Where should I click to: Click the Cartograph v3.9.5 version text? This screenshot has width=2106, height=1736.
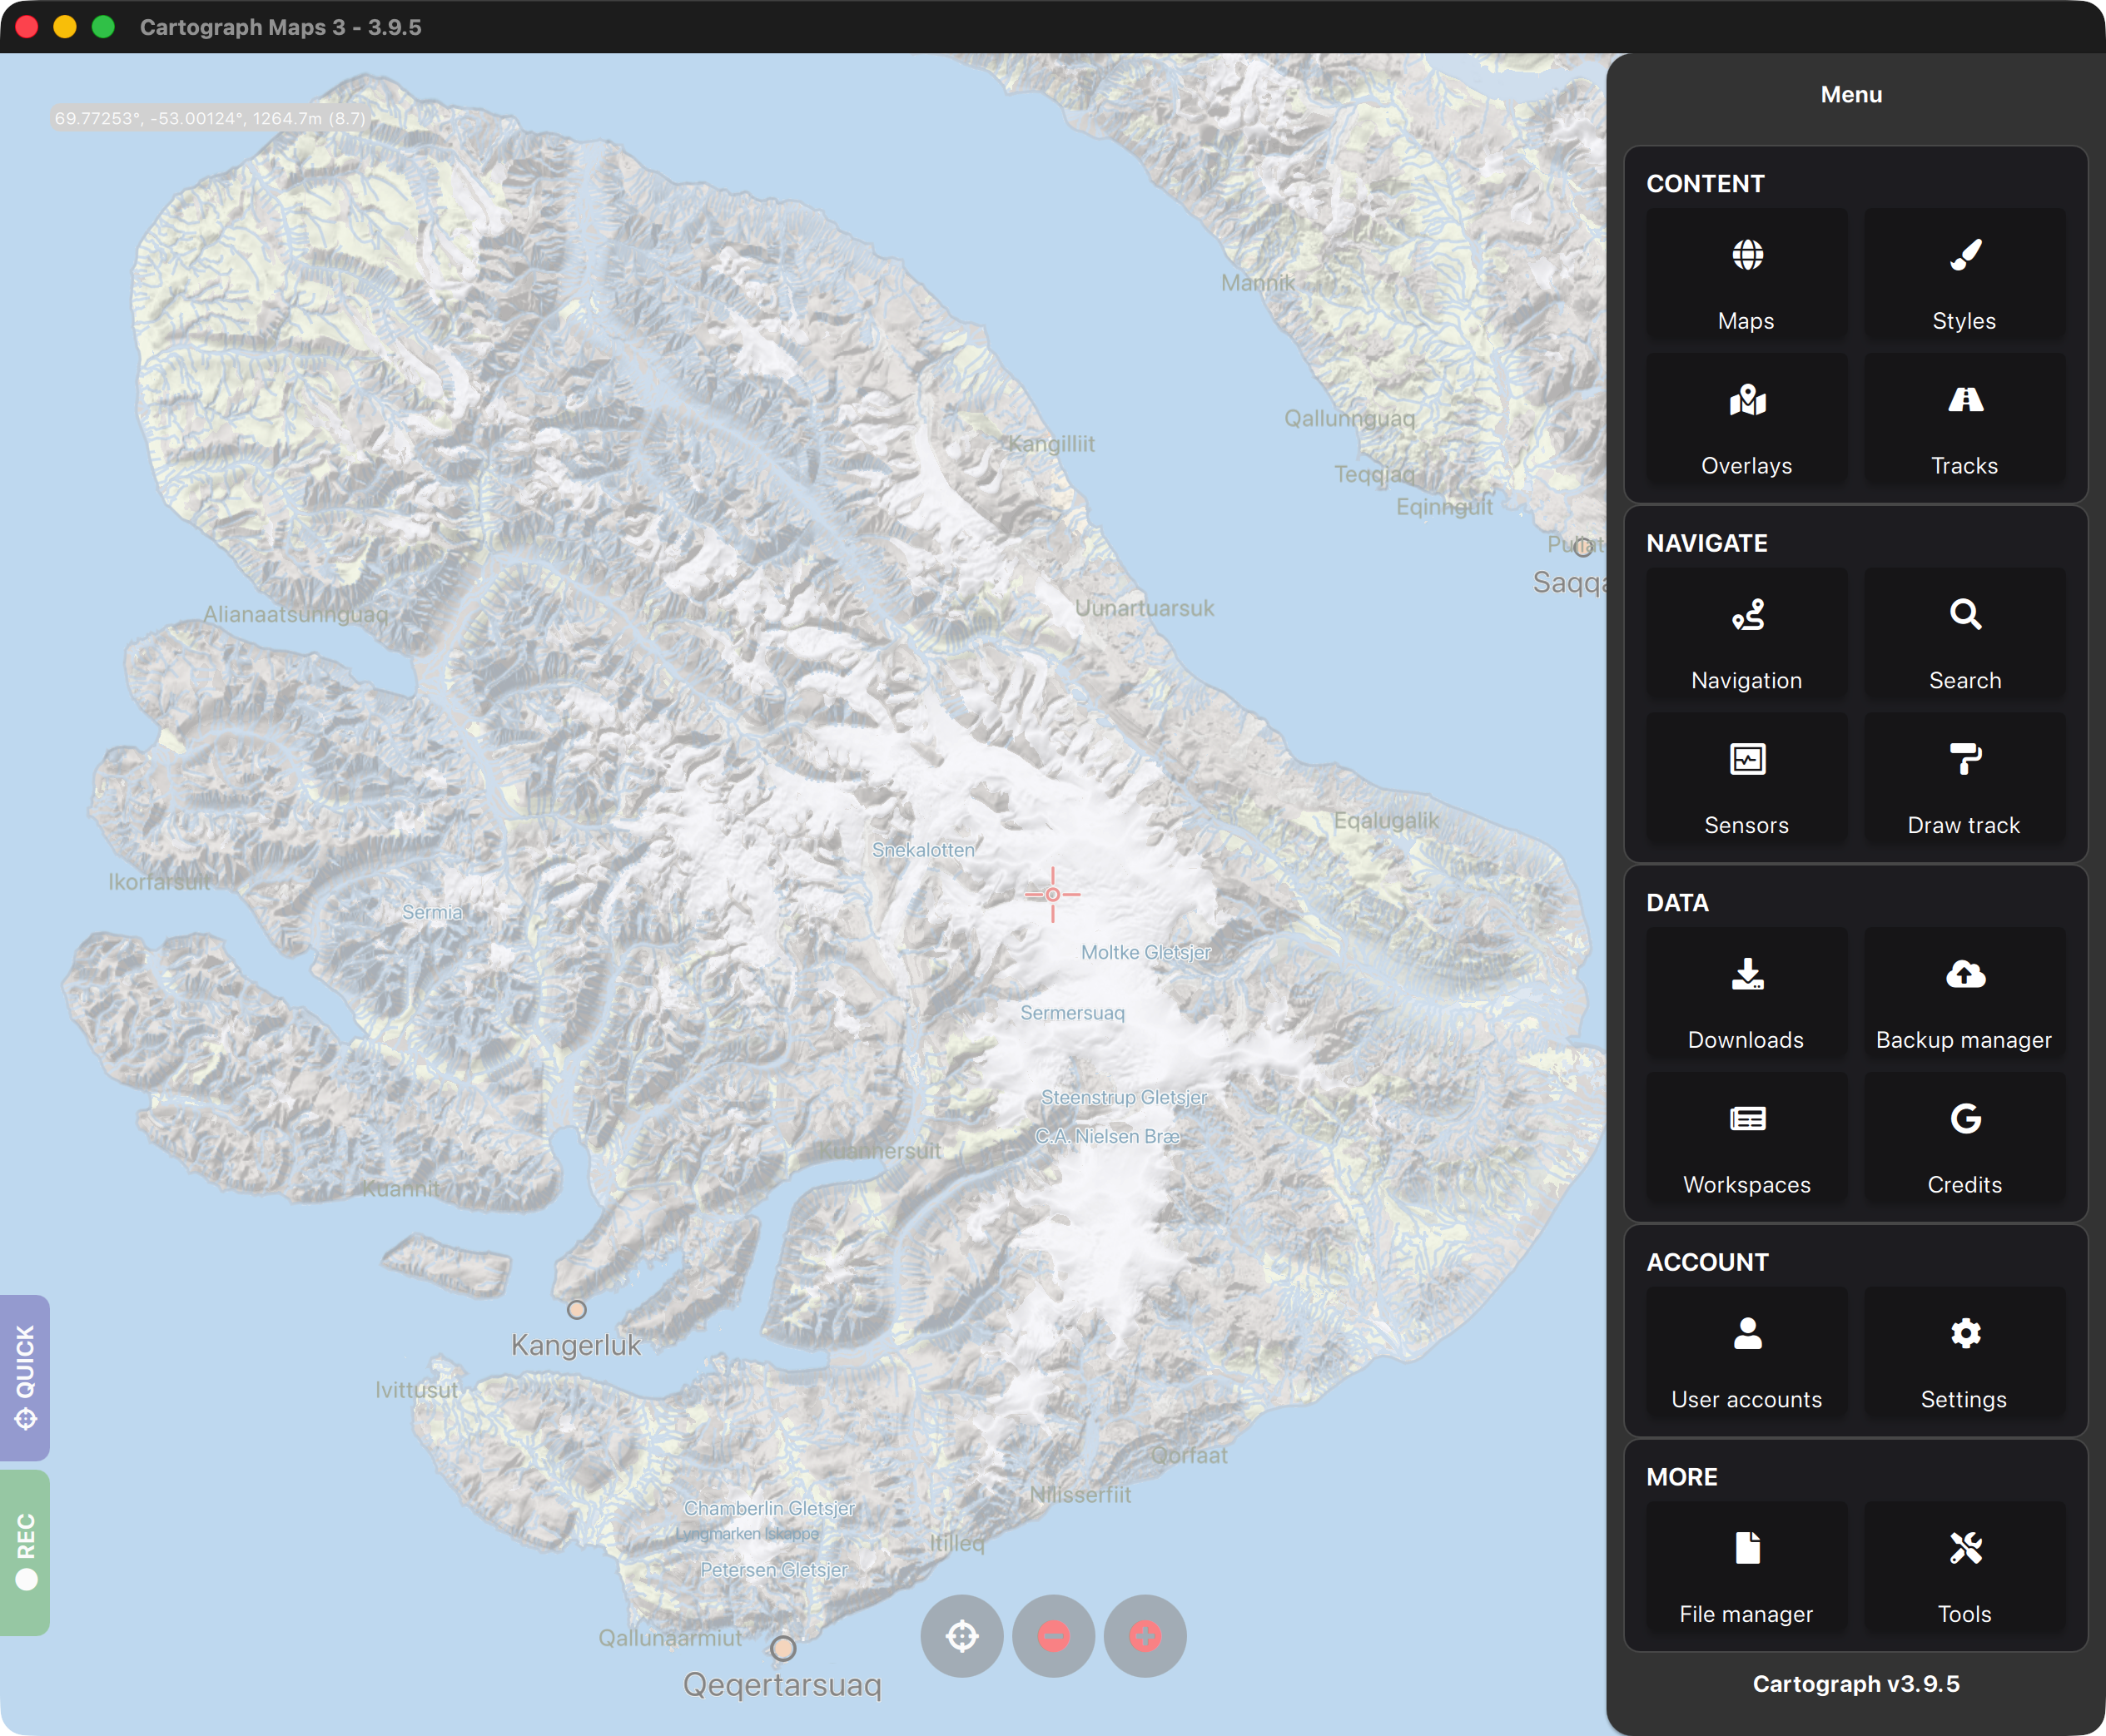coord(1856,1684)
